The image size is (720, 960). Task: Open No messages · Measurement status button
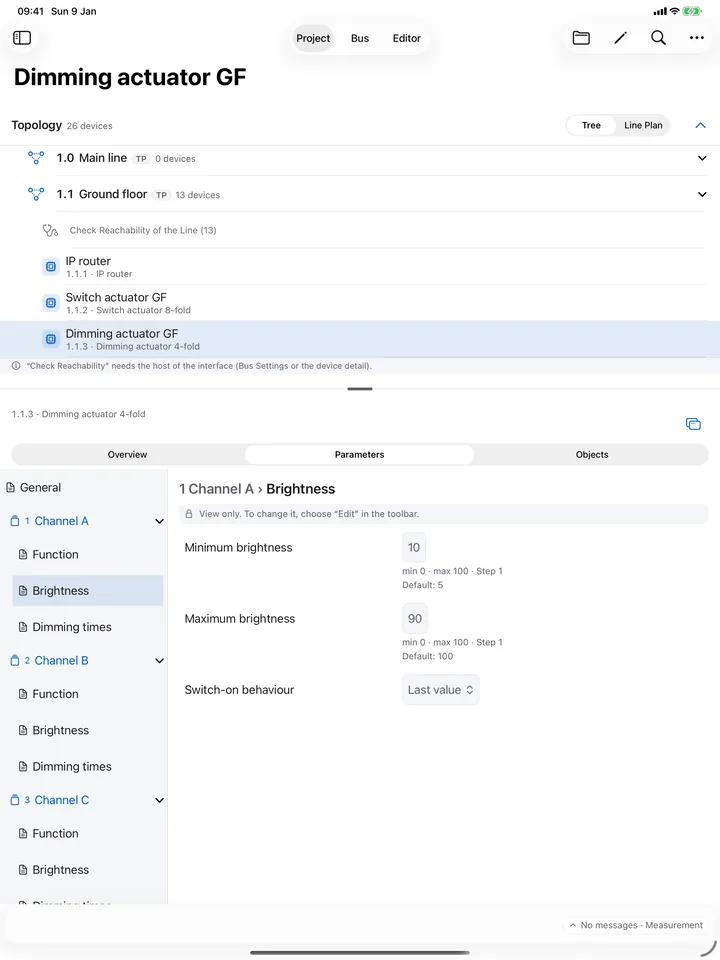click(636, 925)
